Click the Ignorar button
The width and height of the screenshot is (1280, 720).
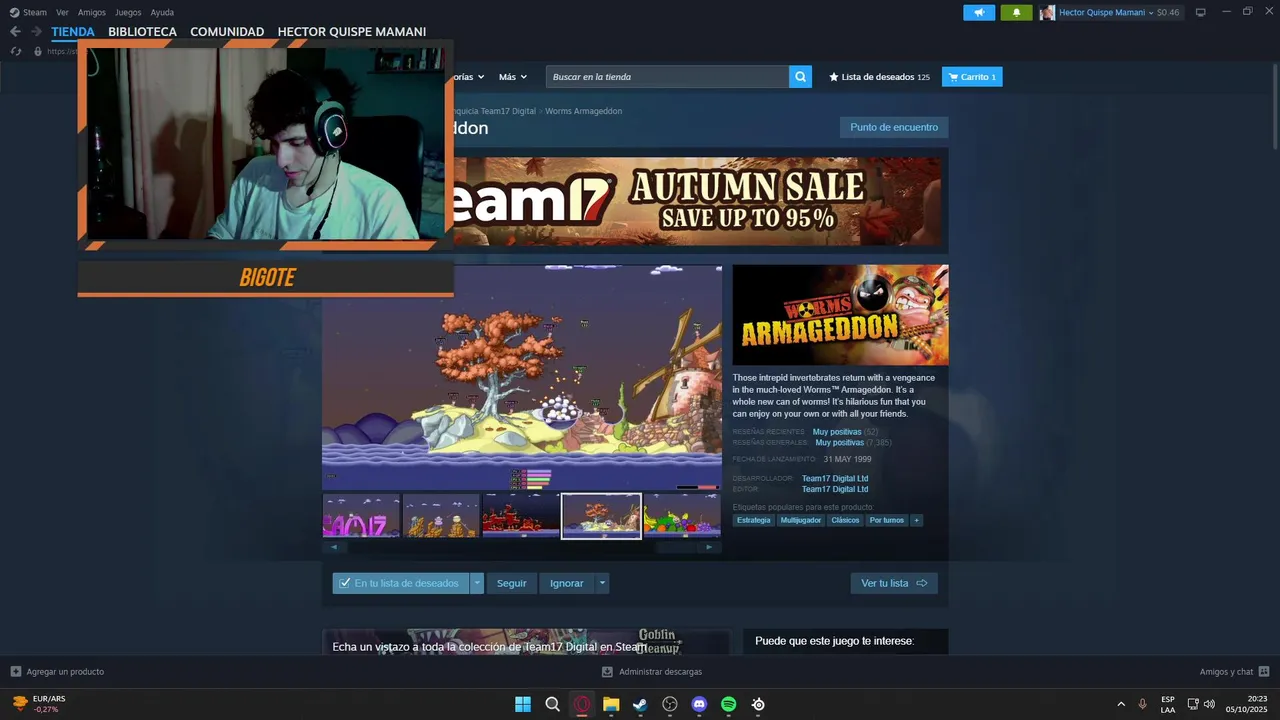(567, 583)
